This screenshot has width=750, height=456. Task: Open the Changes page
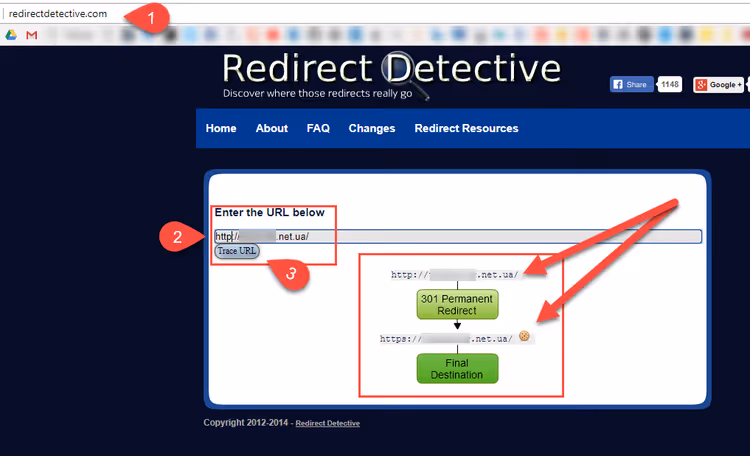click(372, 128)
